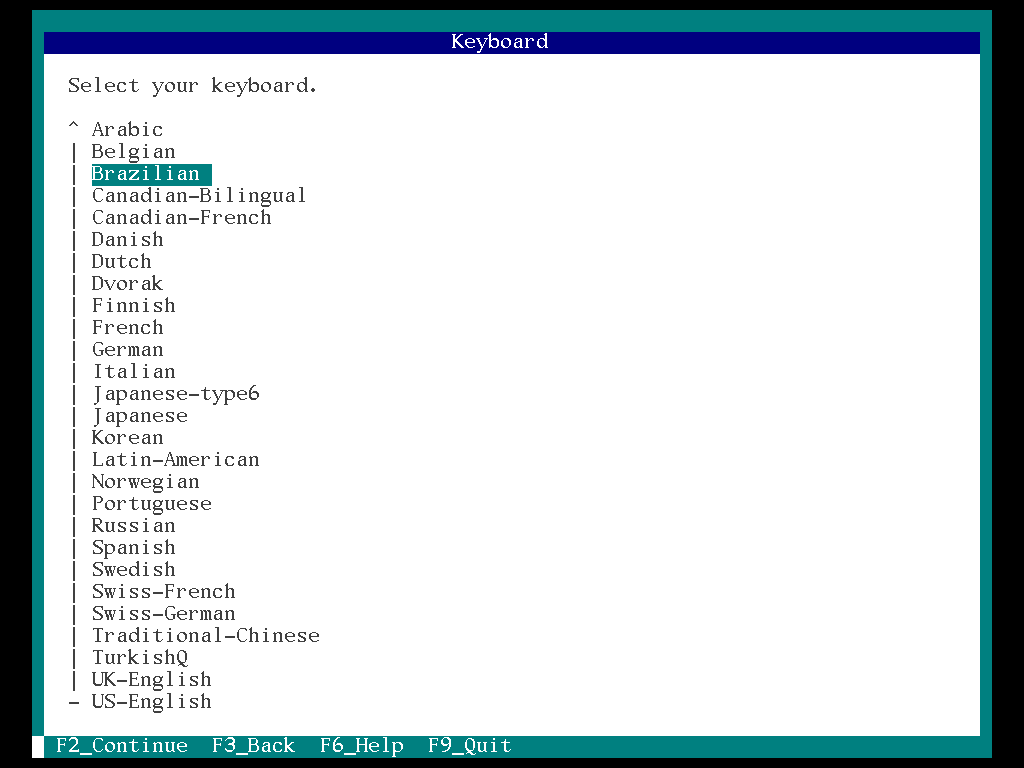The image size is (1024, 768).
Task: Choose the German keyboard layout
Action: click(x=127, y=349)
